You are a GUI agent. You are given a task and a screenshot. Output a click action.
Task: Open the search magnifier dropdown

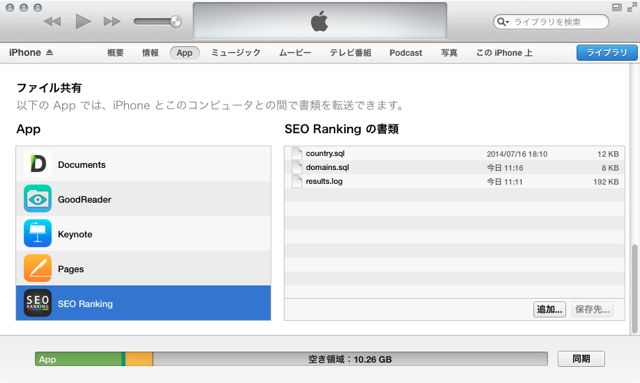pyautogui.click(x=502, y=22)
